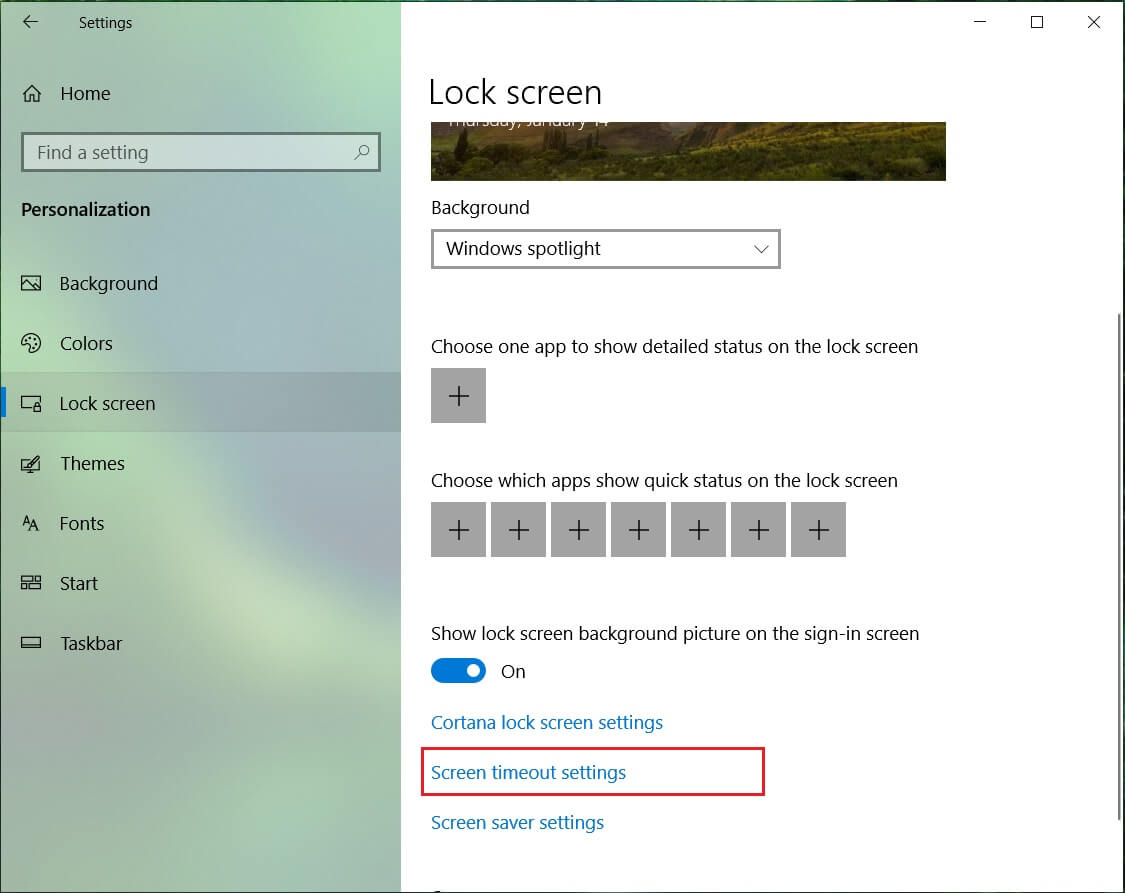Maximize the Settings window
The image size is (1125, 893).
(1037, 22)
